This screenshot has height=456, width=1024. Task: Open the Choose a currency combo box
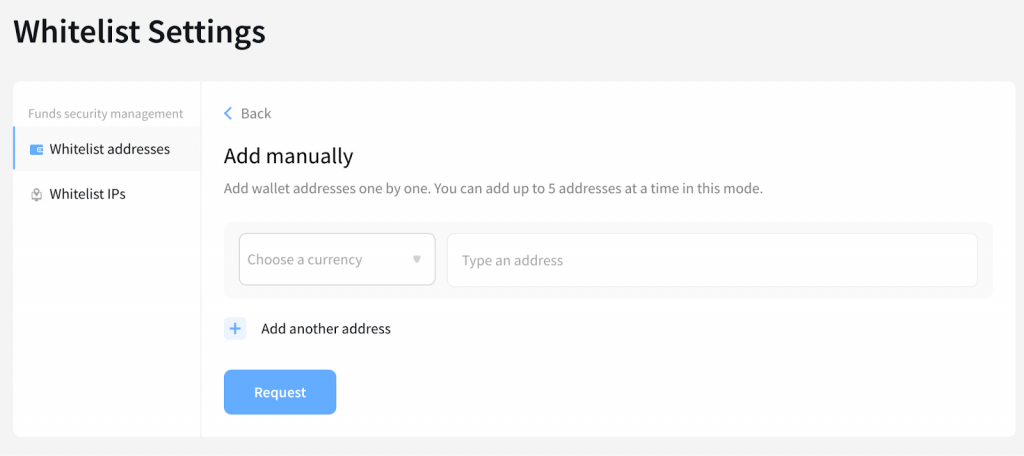coord(337,259)
